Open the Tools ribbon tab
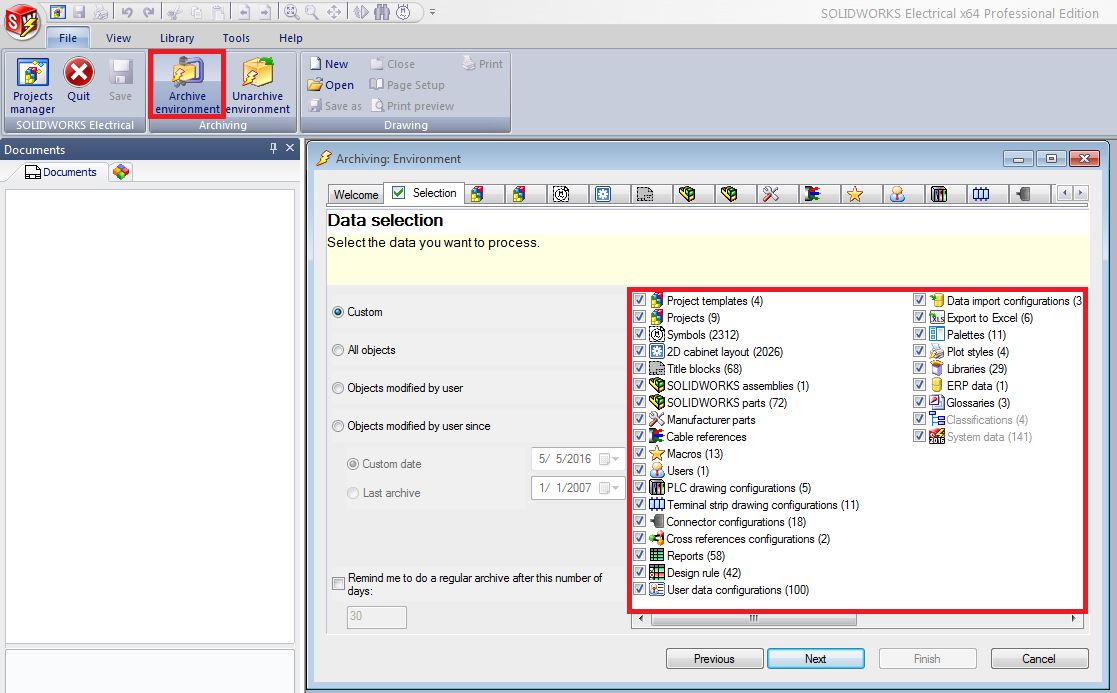The width and height of the screenshot is (1117, 693). pyautogui.click(x=236, y=38)
